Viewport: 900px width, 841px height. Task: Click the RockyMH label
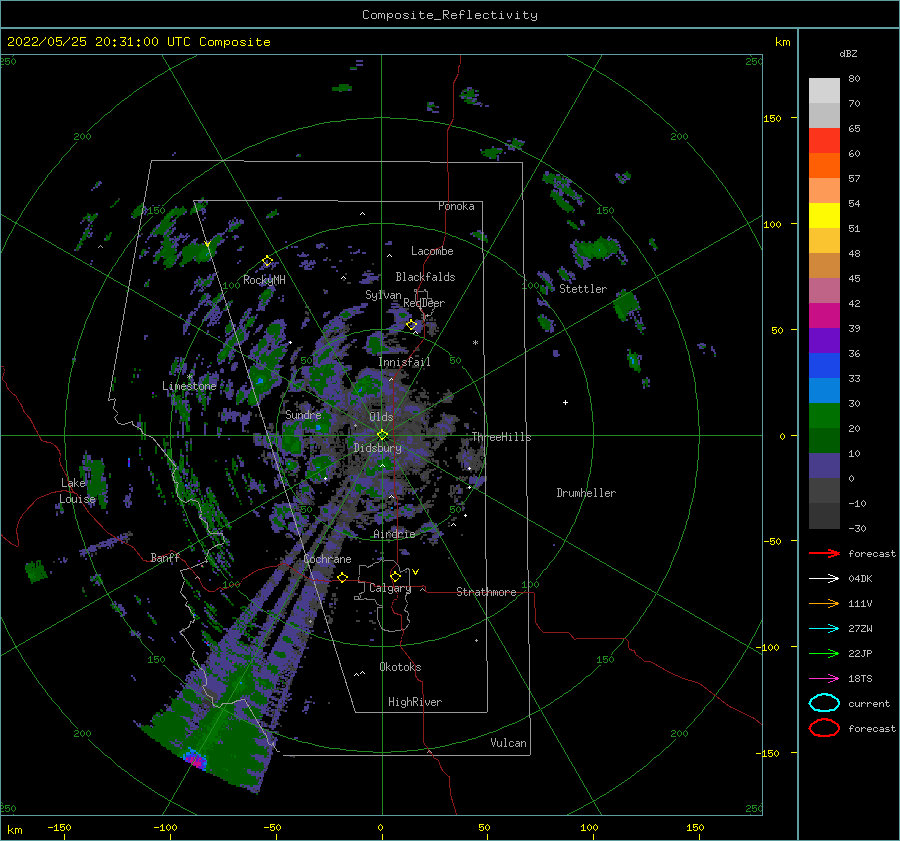pos(265,280)
